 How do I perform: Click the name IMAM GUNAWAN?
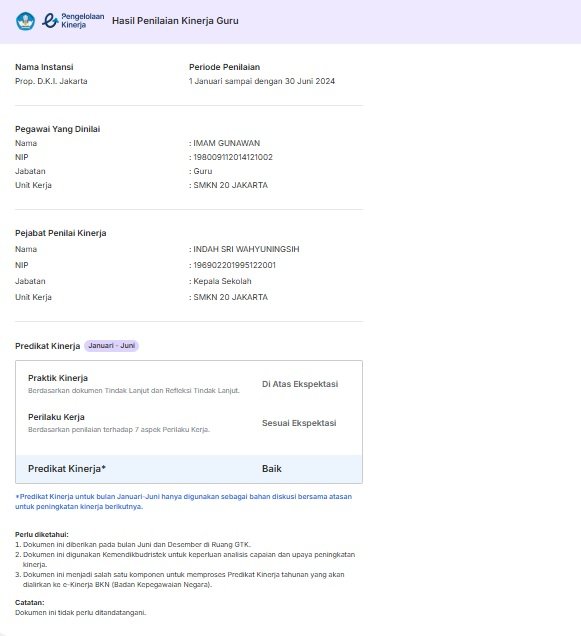[226, 143]
